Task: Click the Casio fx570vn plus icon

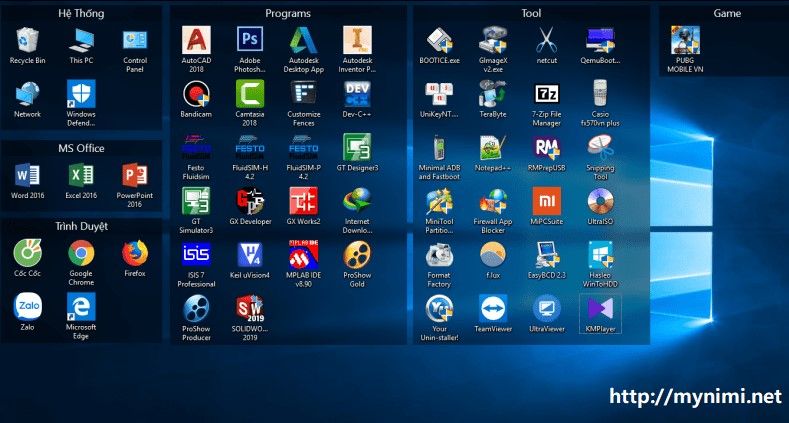Action: 600,95
